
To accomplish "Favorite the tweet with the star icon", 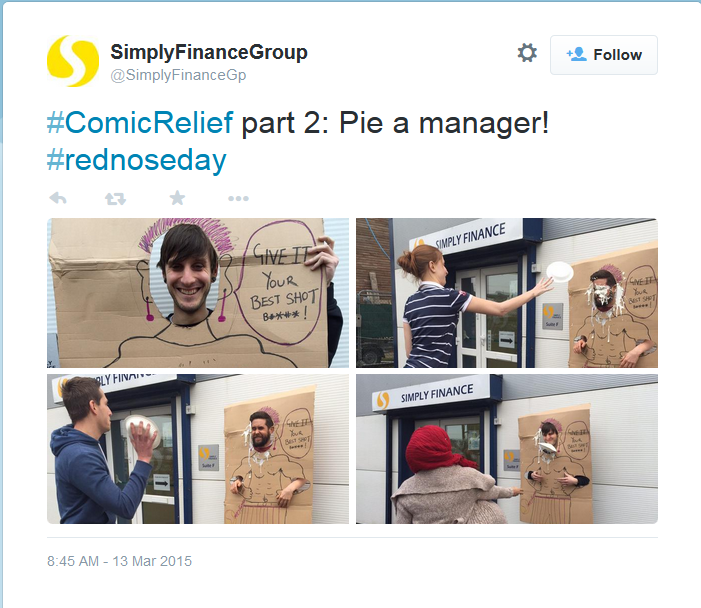I will [x=177, y=198].
